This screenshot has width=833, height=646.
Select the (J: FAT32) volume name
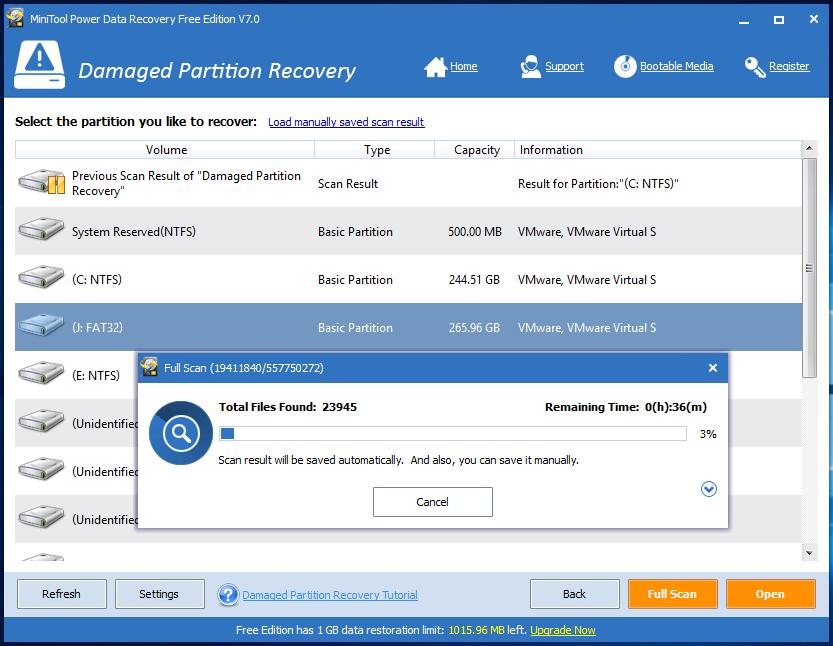point(97,327)
